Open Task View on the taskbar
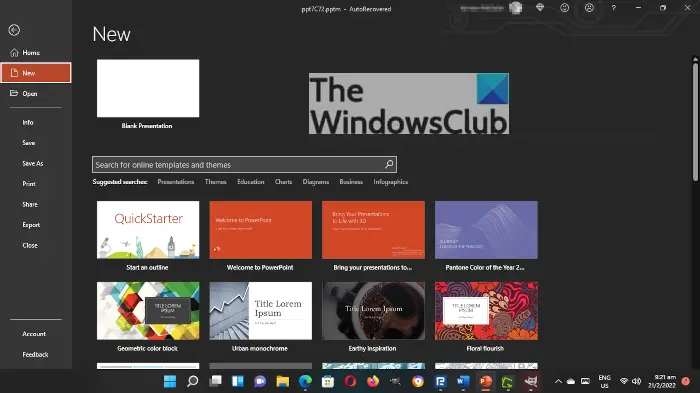Image resolution: width=700 pixels, height=393 pixels. point(215,381)
